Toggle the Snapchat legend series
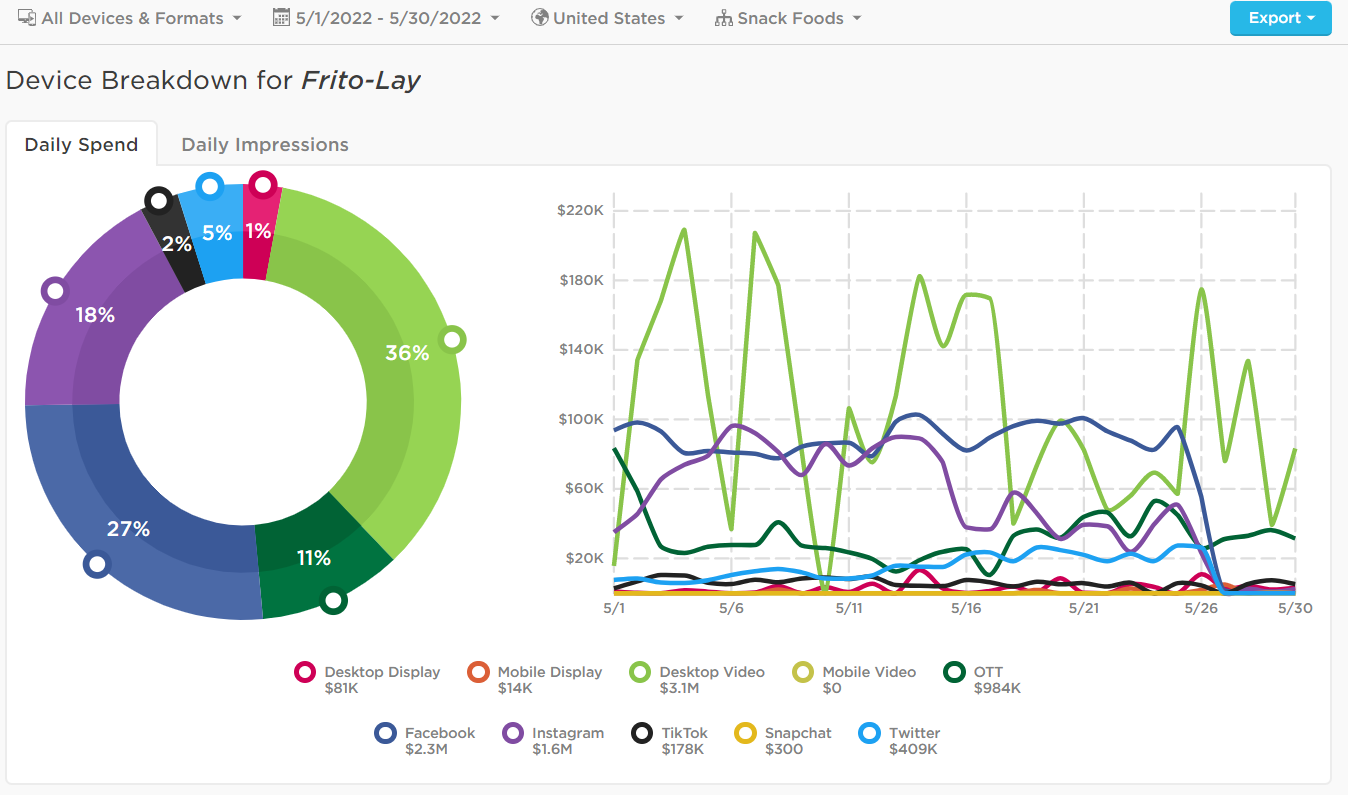Screen dimensions: 1348x795 click(783, 741)
